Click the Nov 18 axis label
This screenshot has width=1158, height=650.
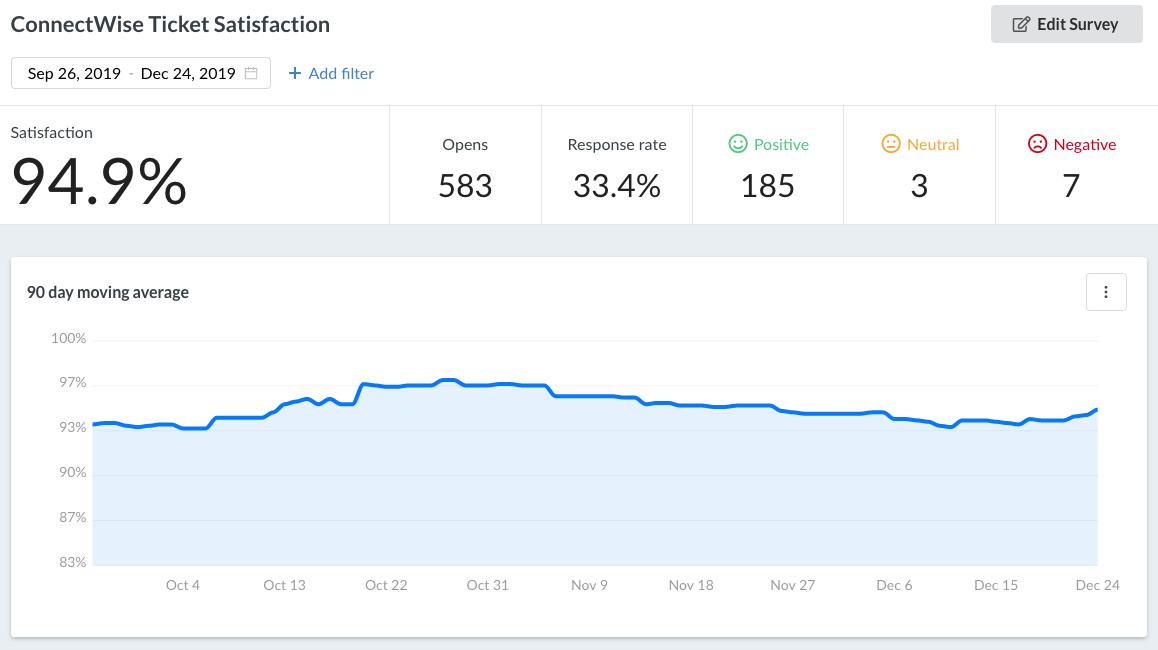point(691,585)
